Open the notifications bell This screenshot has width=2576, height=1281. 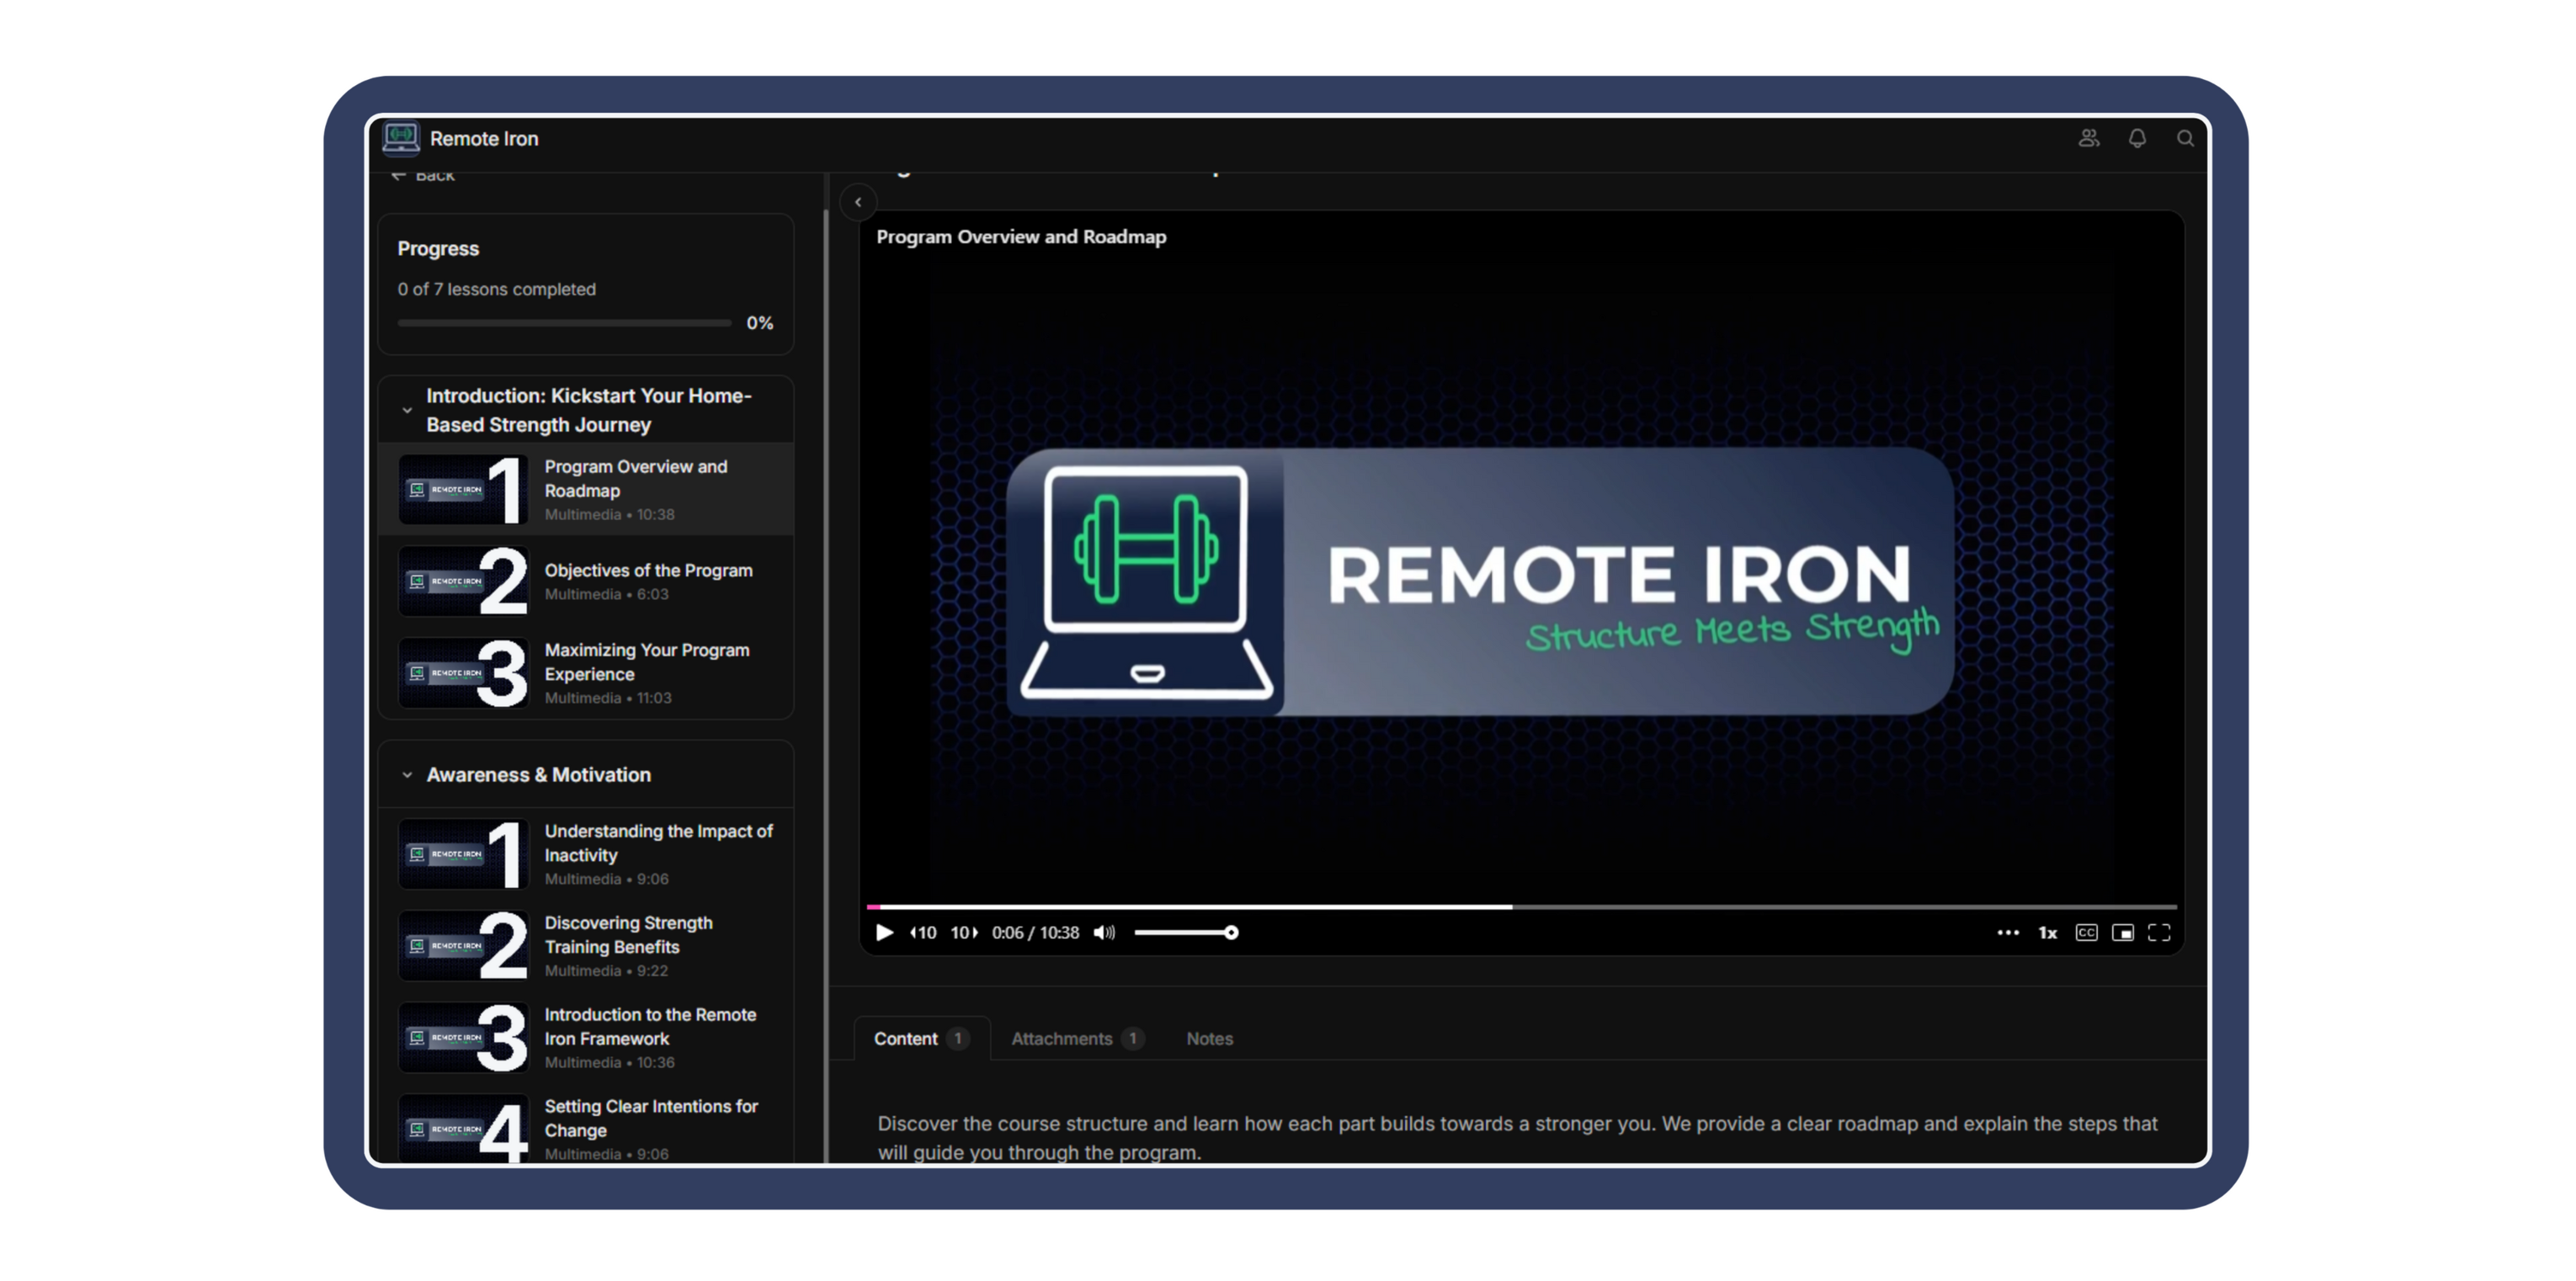2137,139
